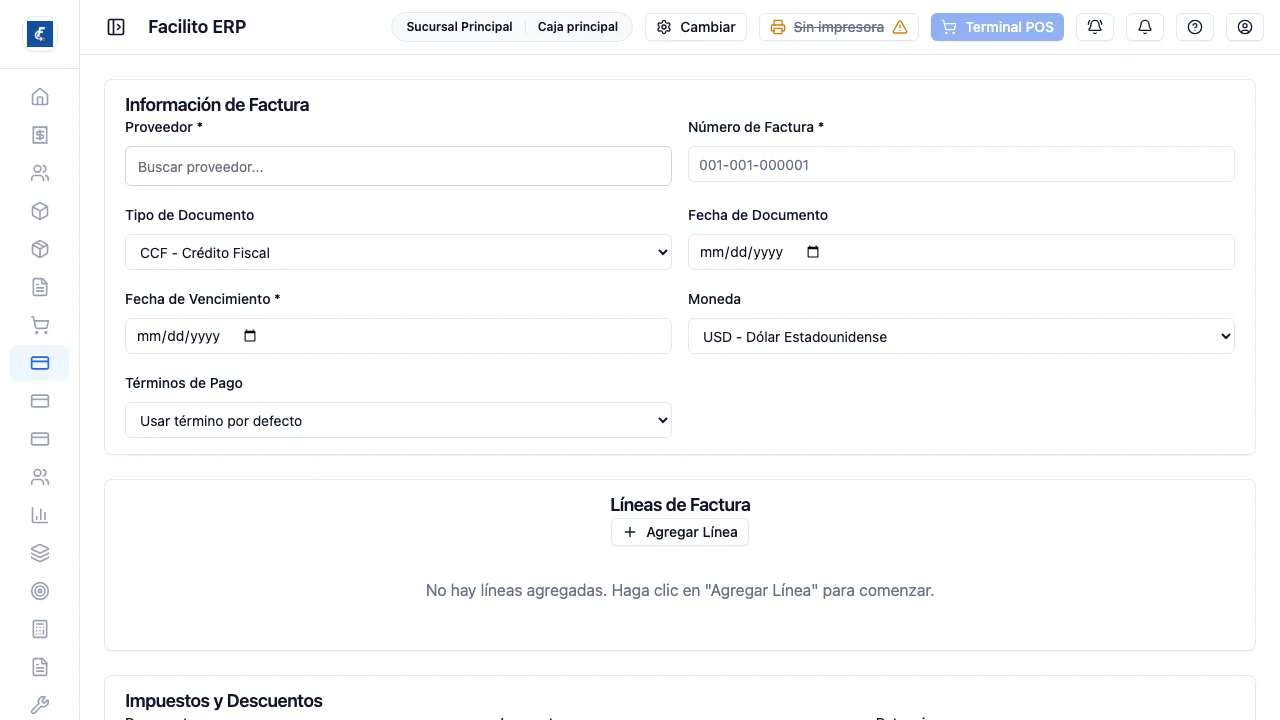Click the Cambiar button

point(696,27)
